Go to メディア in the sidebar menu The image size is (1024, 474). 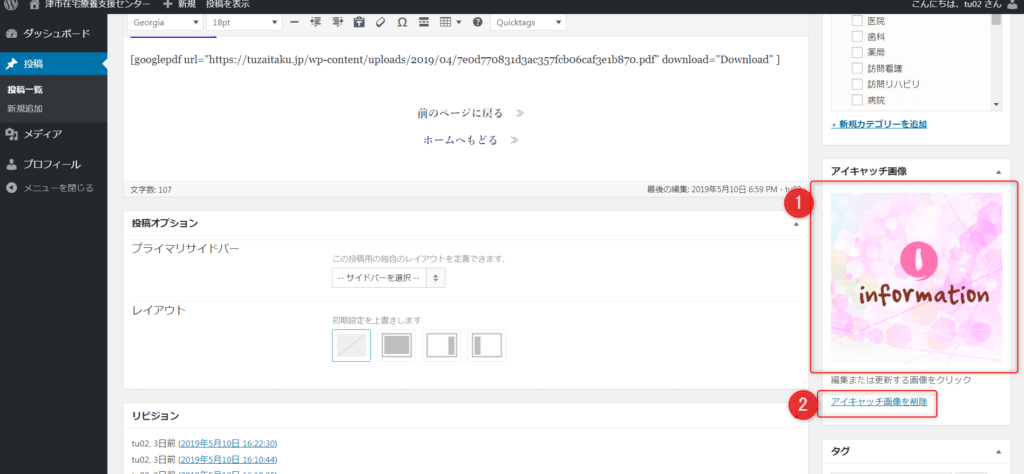[42, 134]
